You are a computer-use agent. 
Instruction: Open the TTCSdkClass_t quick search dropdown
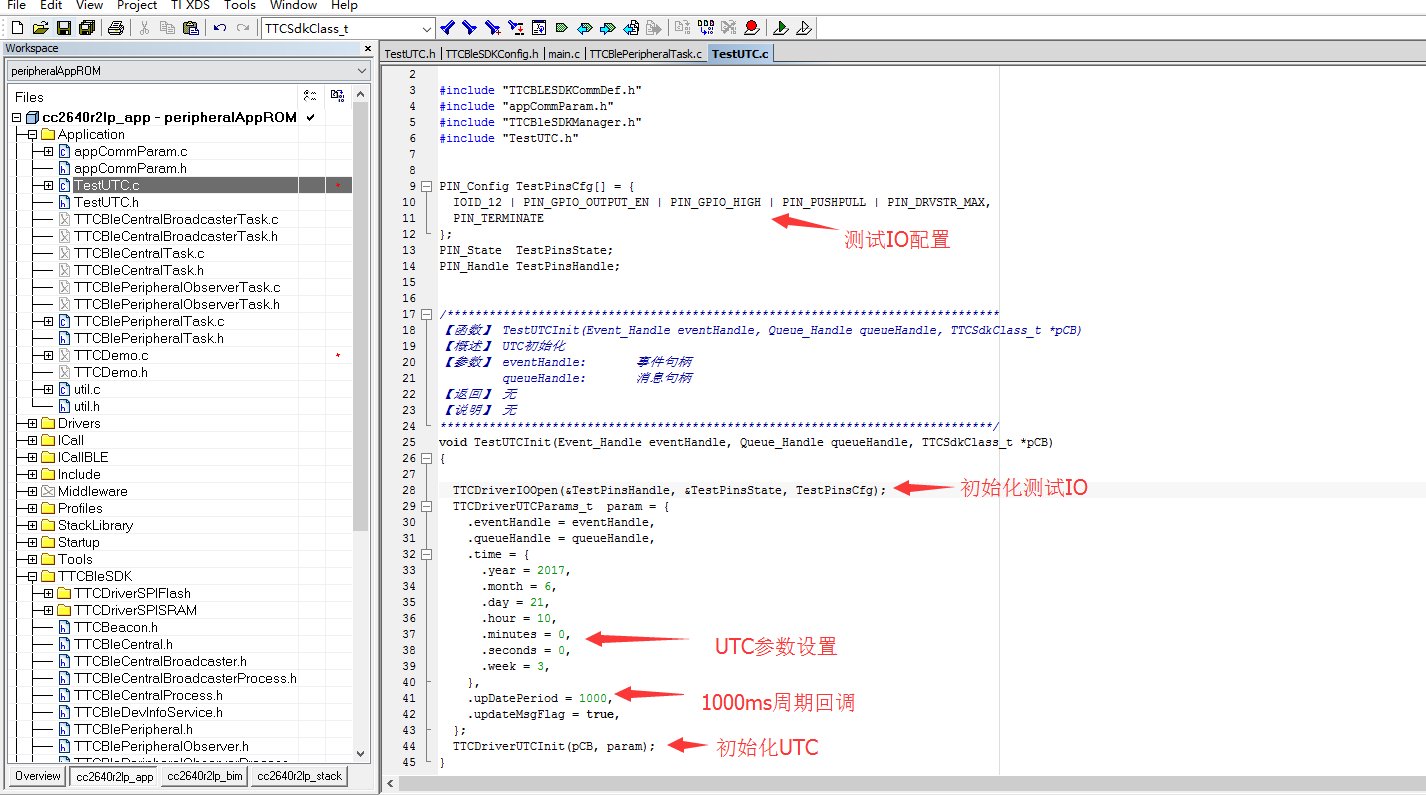click(427, 28)
